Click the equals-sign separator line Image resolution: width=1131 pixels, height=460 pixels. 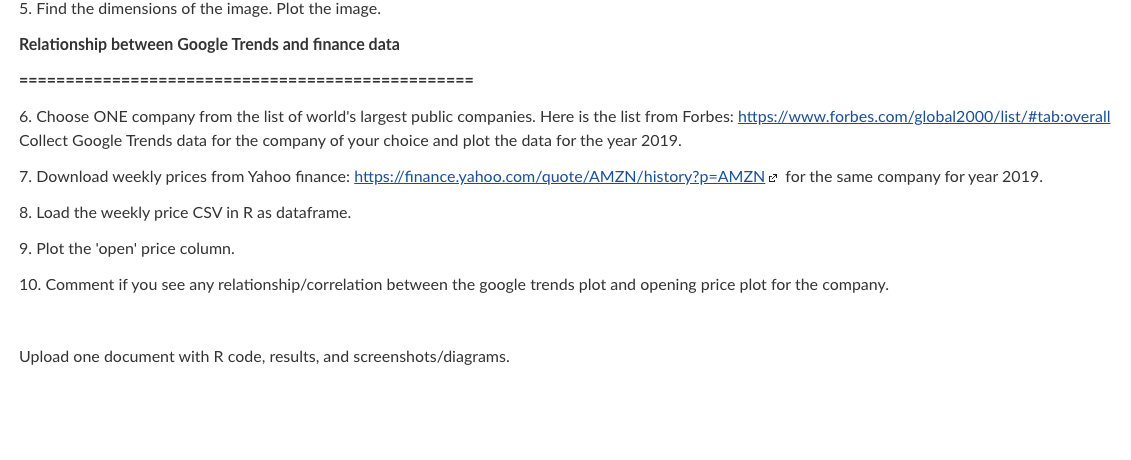click(x=246, y=80)
